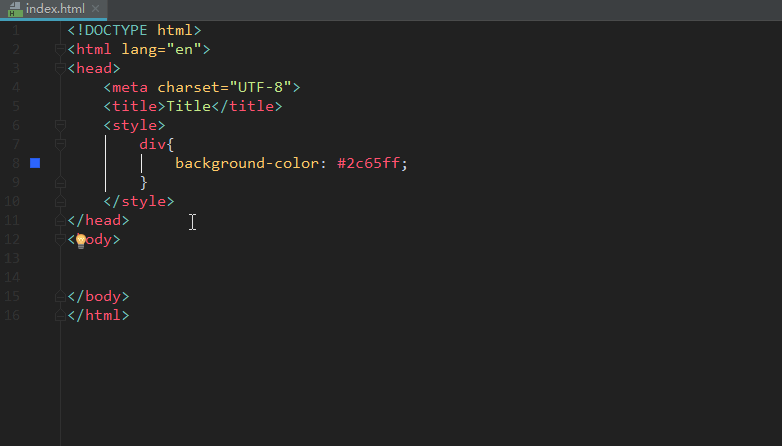The width and height of the screenshot is (782, 446).
Task: Select the index.html editor tab
Action: (53, 9)
